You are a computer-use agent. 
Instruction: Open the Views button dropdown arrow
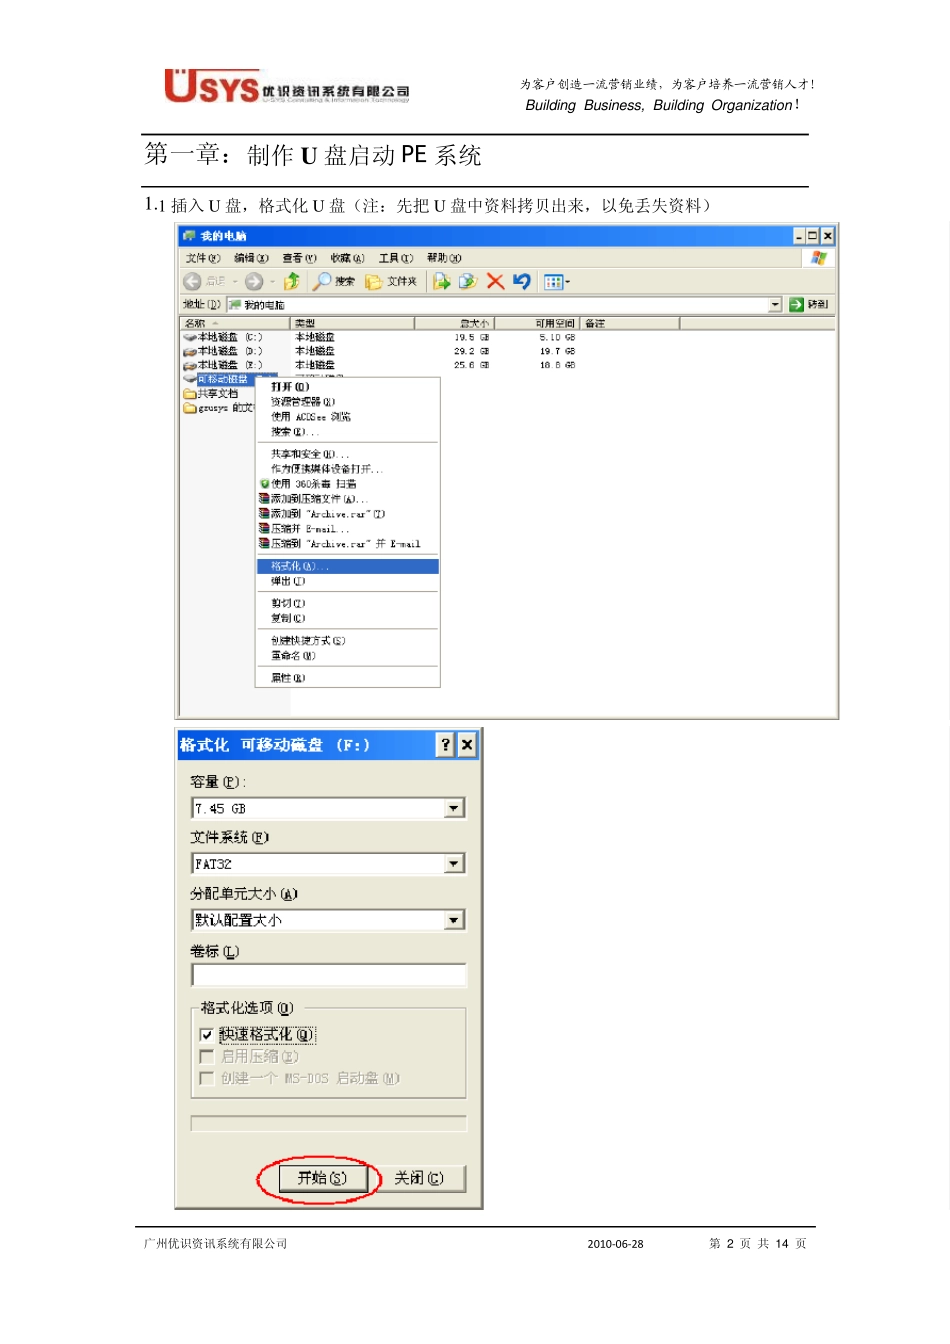(x=568, y=282)
